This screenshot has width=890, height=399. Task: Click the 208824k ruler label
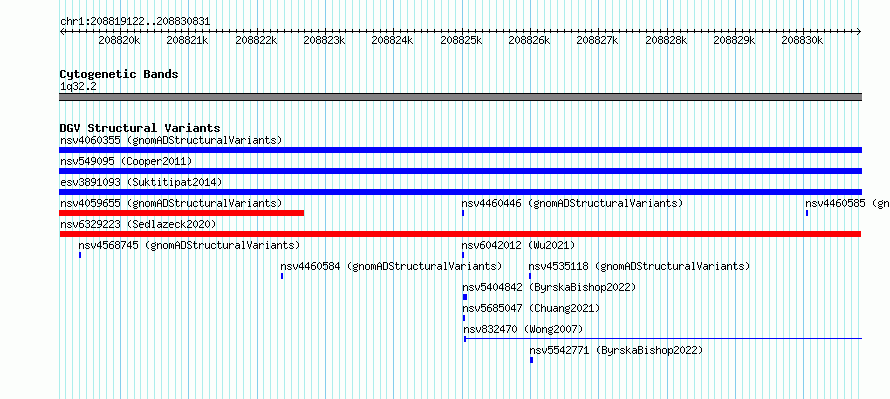click(x=392, y=40)
